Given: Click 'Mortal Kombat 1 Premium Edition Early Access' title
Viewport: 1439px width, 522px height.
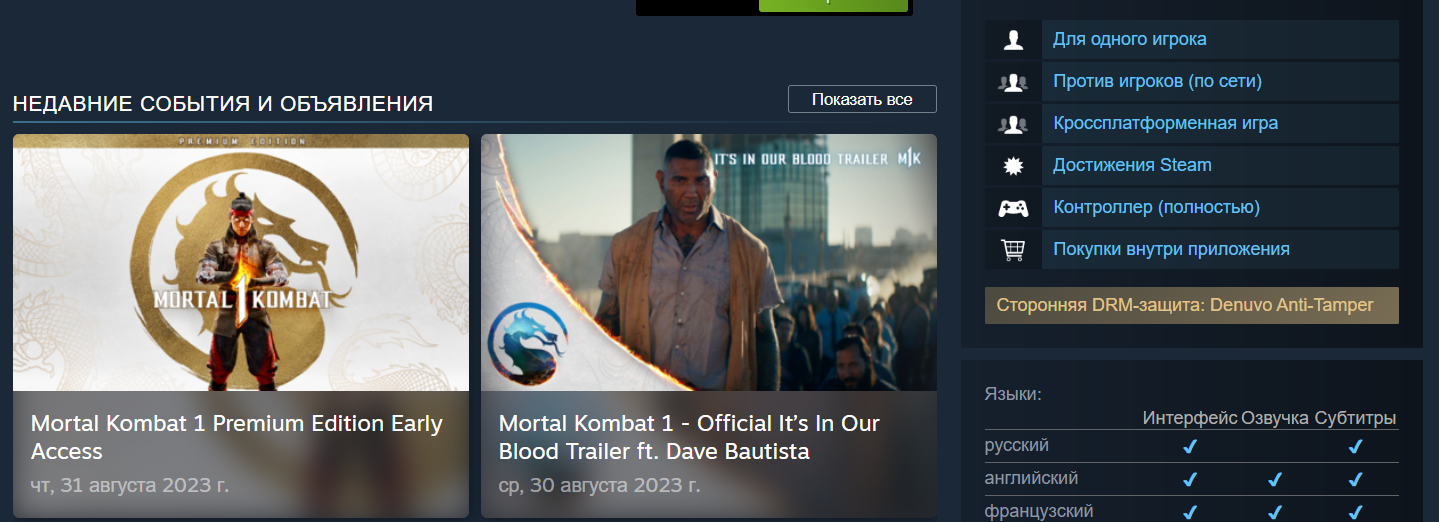Looking at the screenshot, I should click(x=237, y=437).
